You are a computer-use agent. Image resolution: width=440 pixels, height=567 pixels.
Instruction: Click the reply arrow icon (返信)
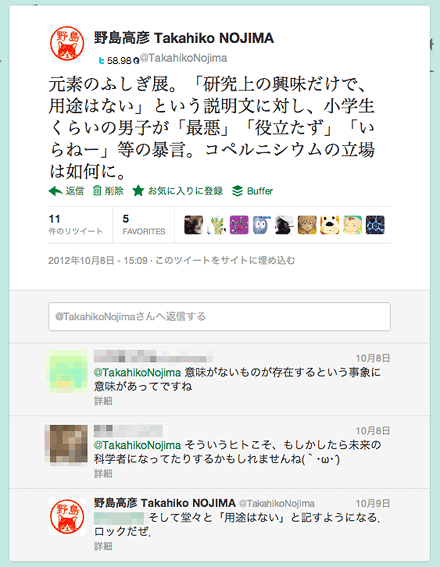55,191
